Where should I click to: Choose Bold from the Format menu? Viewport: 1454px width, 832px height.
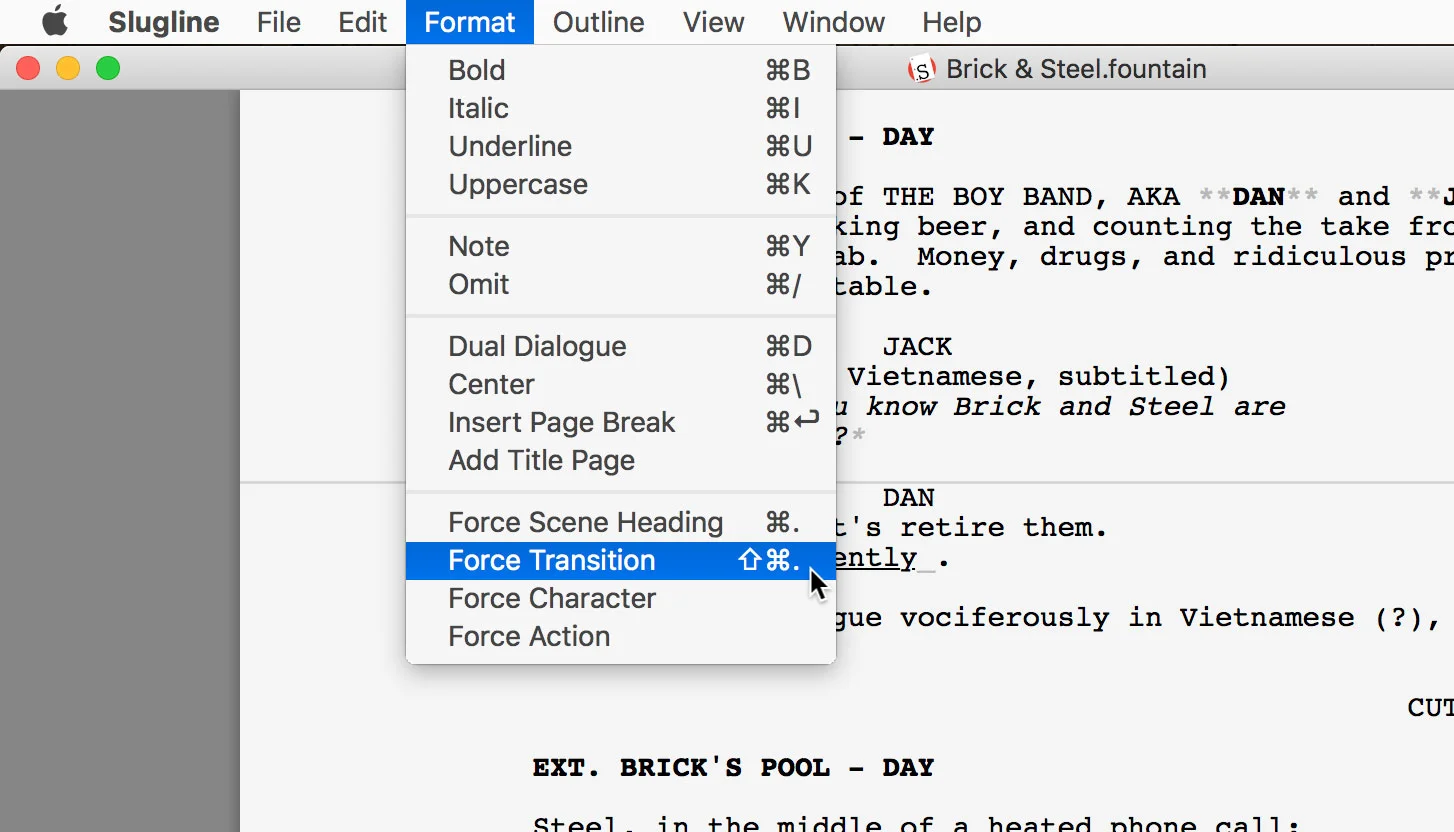[x=621, y=70]
